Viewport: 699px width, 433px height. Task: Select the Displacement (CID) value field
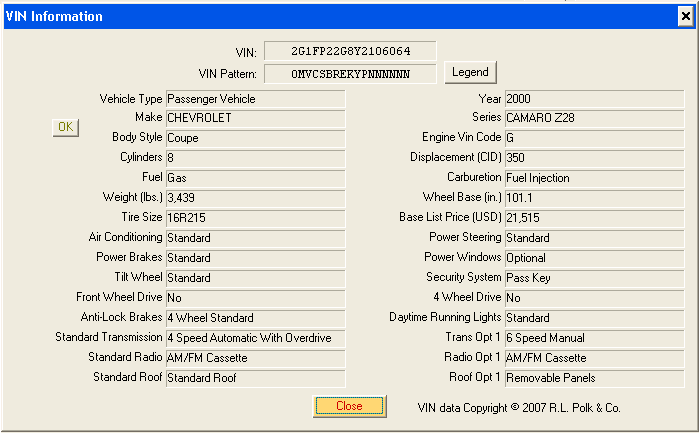594,158
